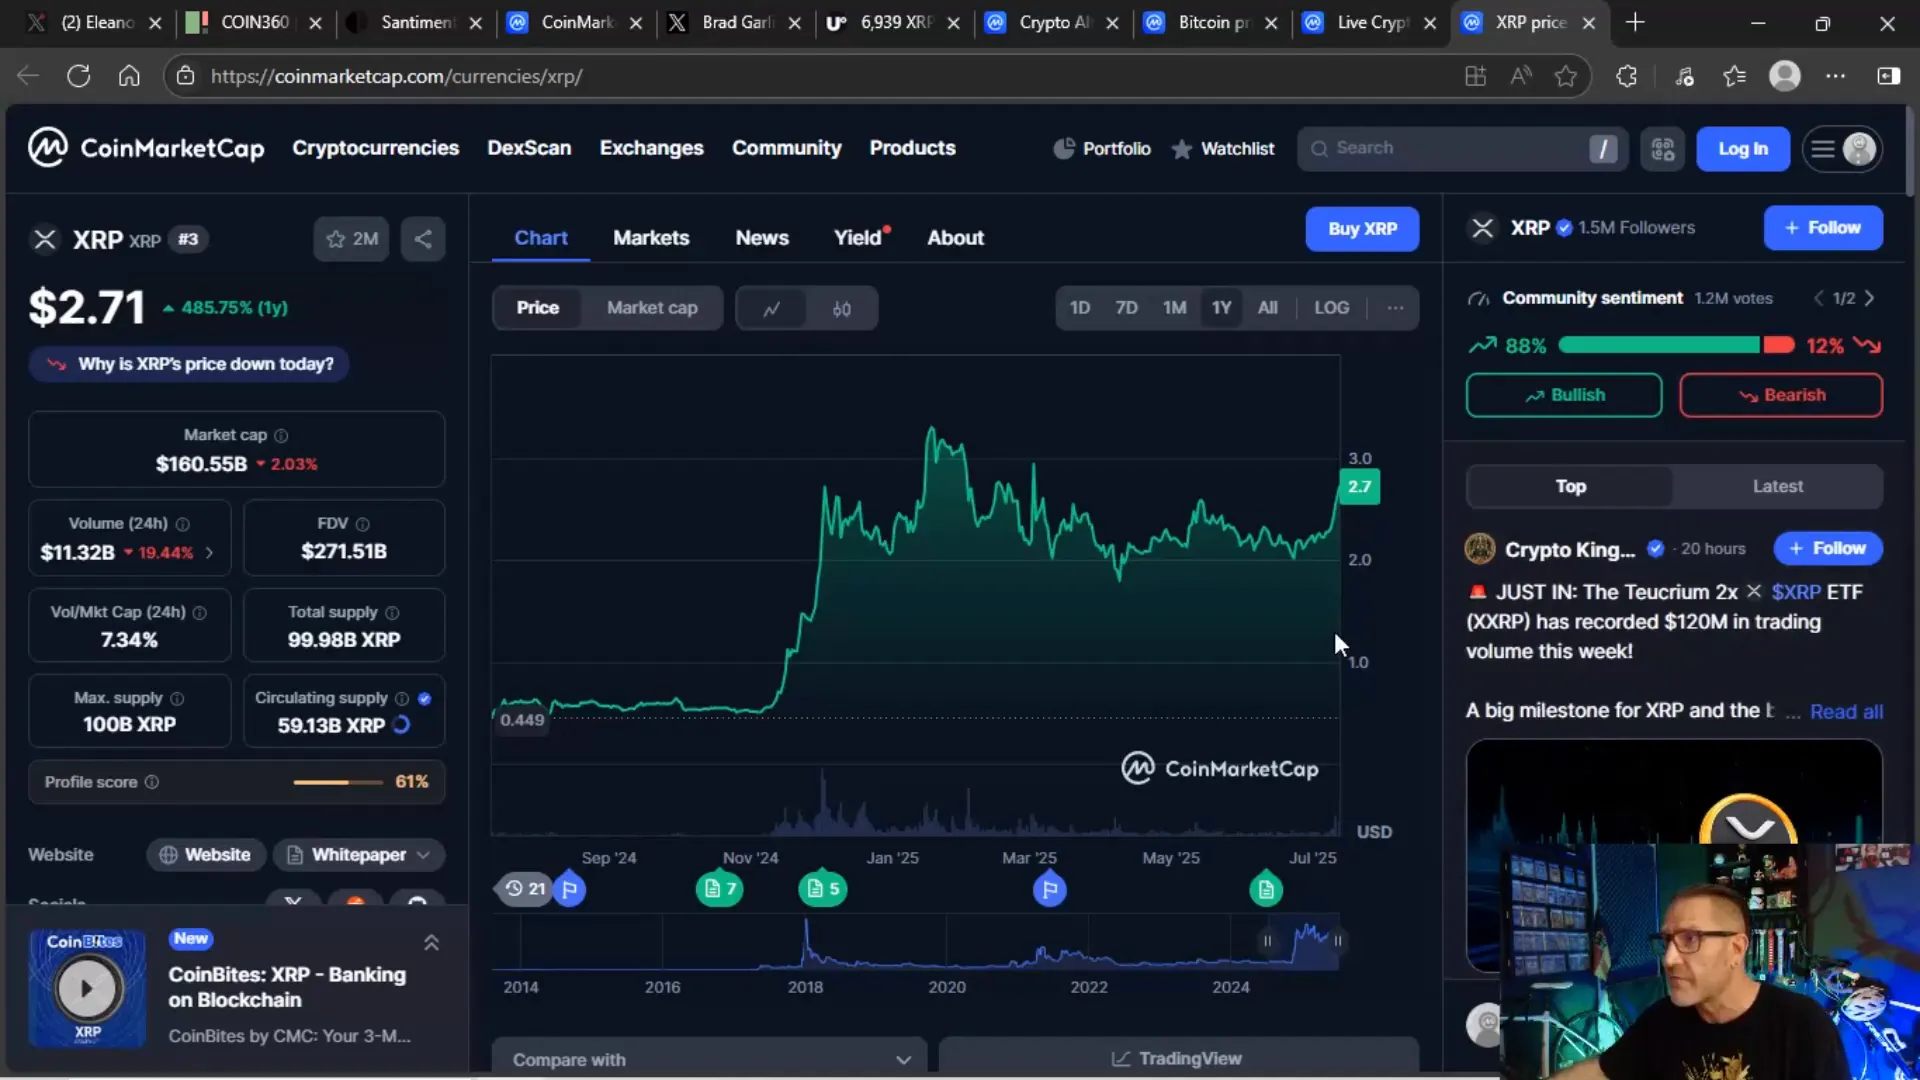This screenshot has height=1080, width=1920.
Task: Switch chart to Market cap
Action: (x=652, y=308)
